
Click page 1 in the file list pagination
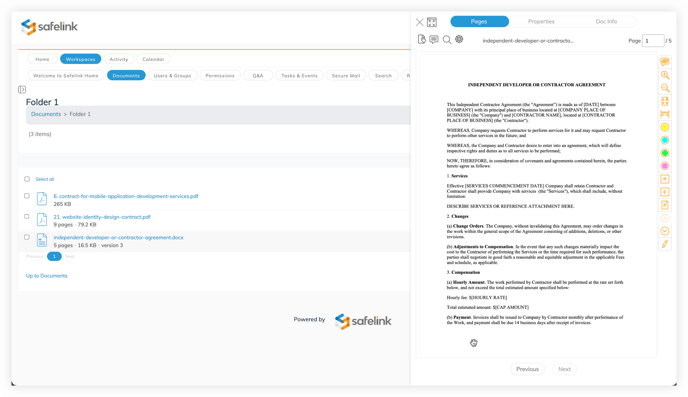(54, 257)
